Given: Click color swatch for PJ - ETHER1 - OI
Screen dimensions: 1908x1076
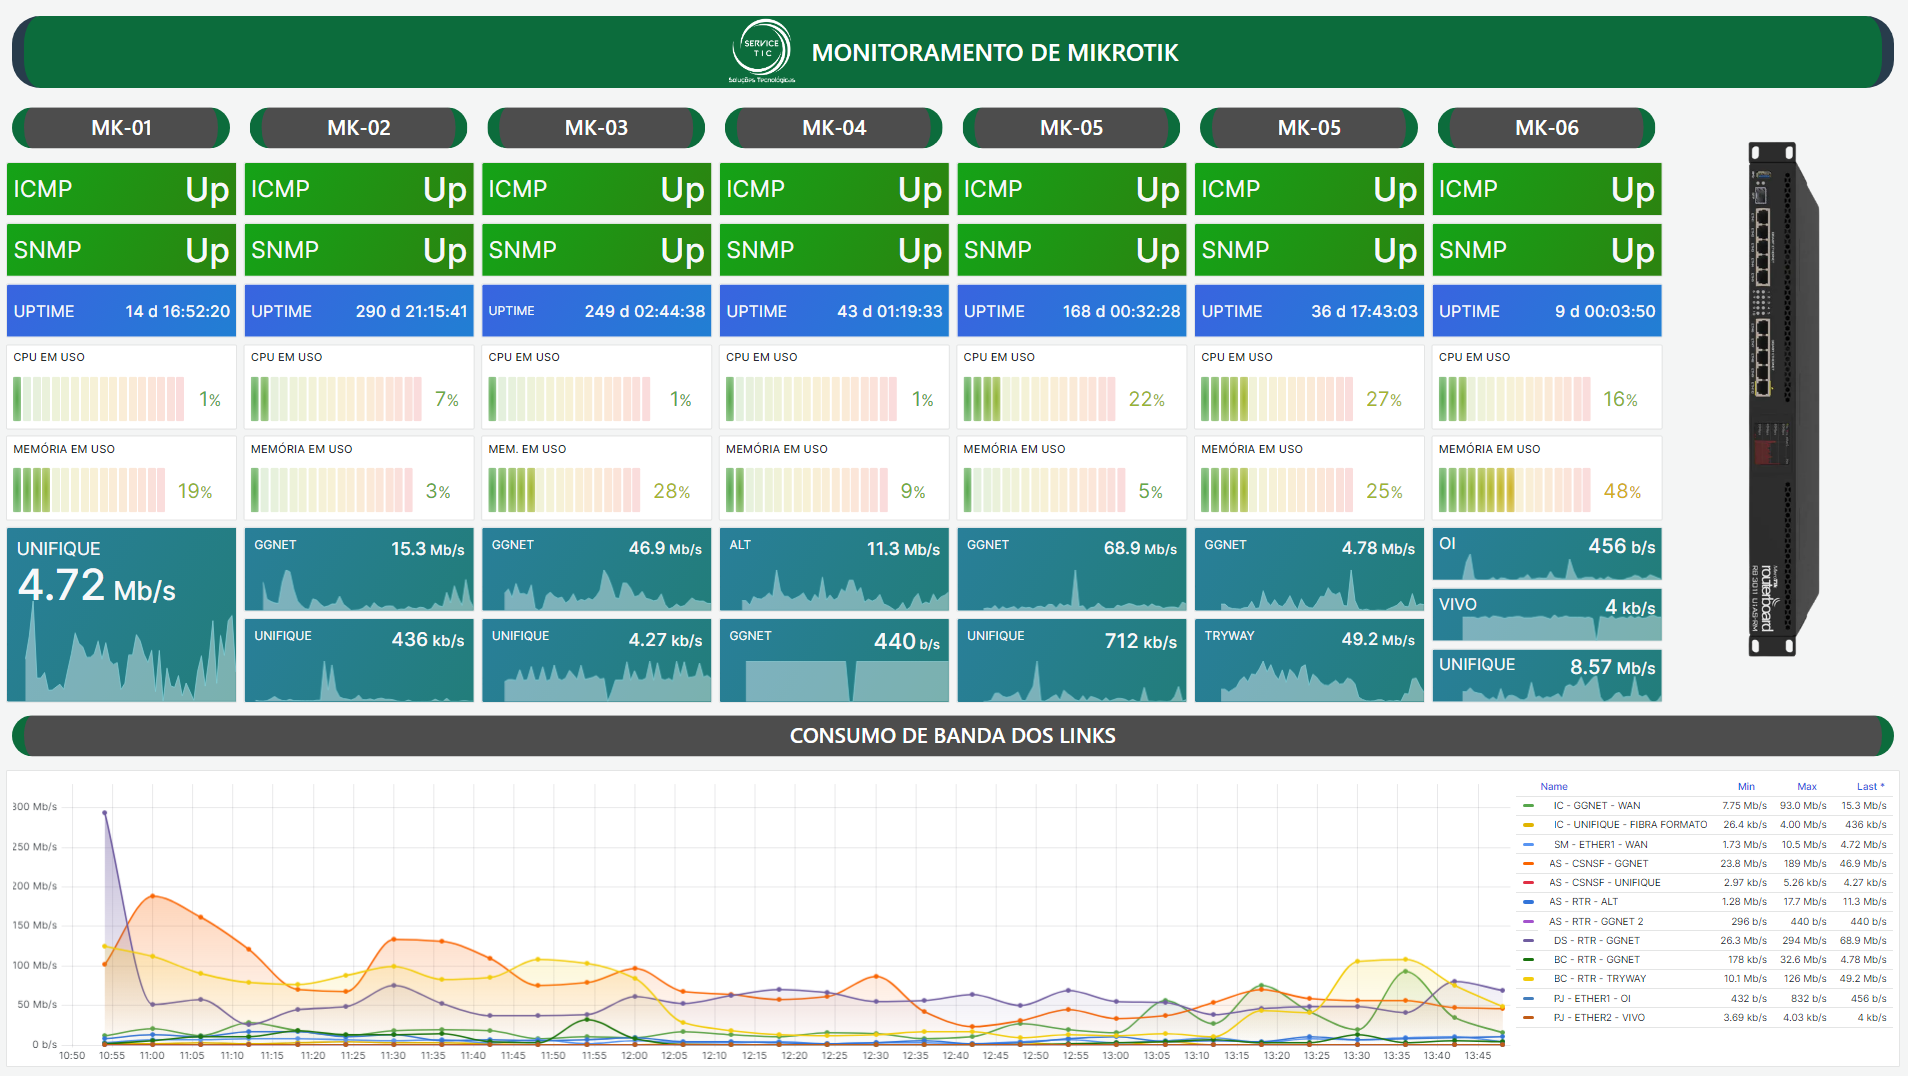Looking at the screenshot, I should click(1528, 999).
